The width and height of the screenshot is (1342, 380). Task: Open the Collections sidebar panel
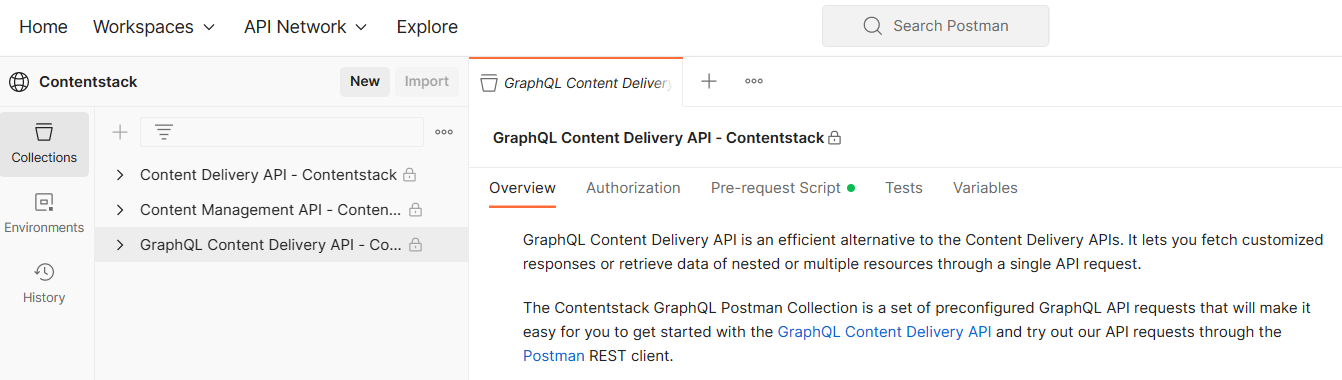[44, 144]
